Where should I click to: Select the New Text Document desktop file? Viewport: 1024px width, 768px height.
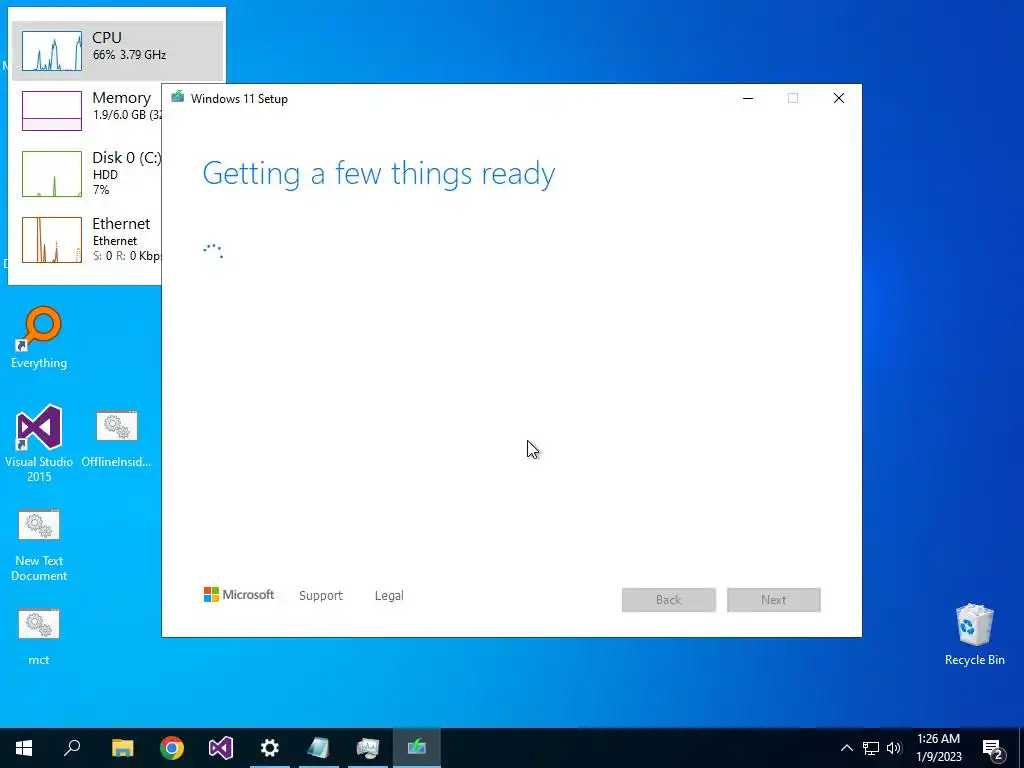click(39, 545)
